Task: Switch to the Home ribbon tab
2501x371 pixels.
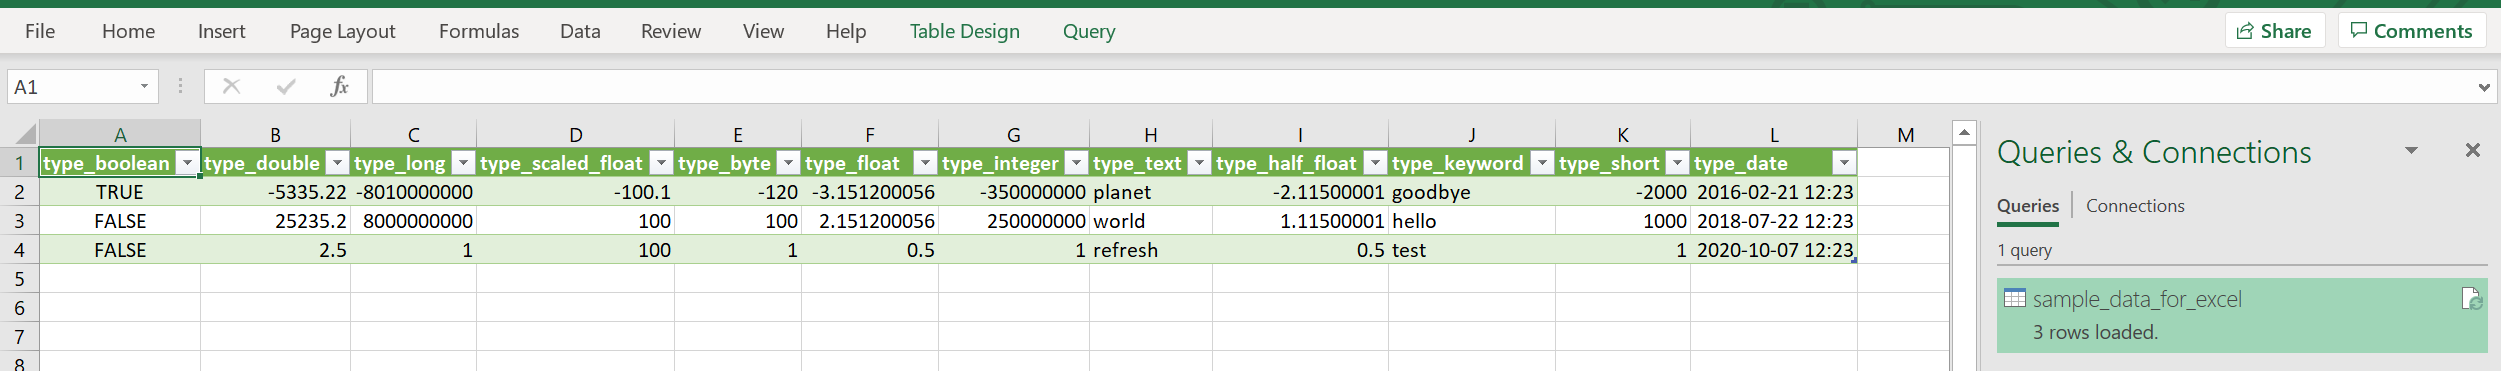Action: (x=128, y=31)
